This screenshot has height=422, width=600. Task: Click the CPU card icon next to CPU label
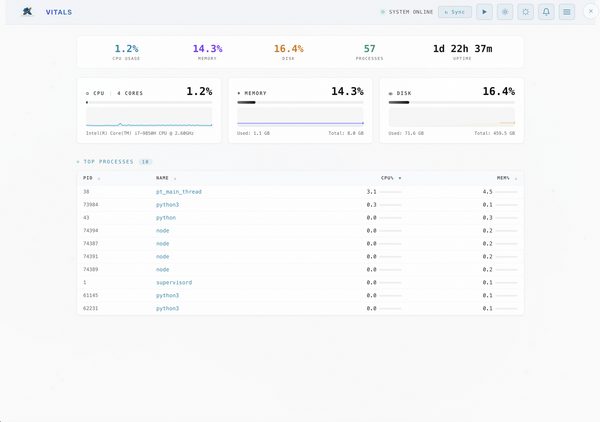[88, 93]
